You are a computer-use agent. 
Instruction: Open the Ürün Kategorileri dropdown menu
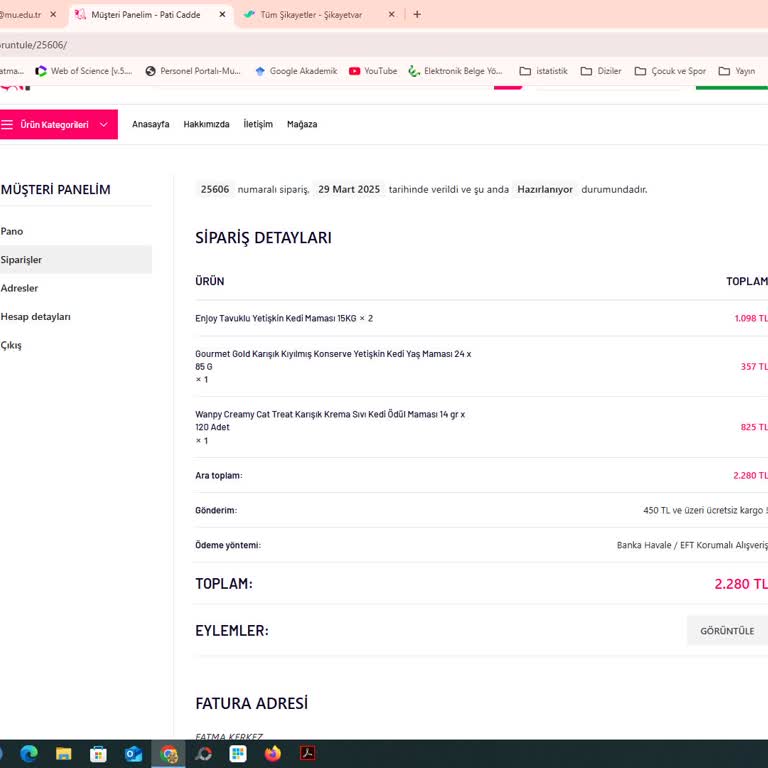(x=62, y=125)
